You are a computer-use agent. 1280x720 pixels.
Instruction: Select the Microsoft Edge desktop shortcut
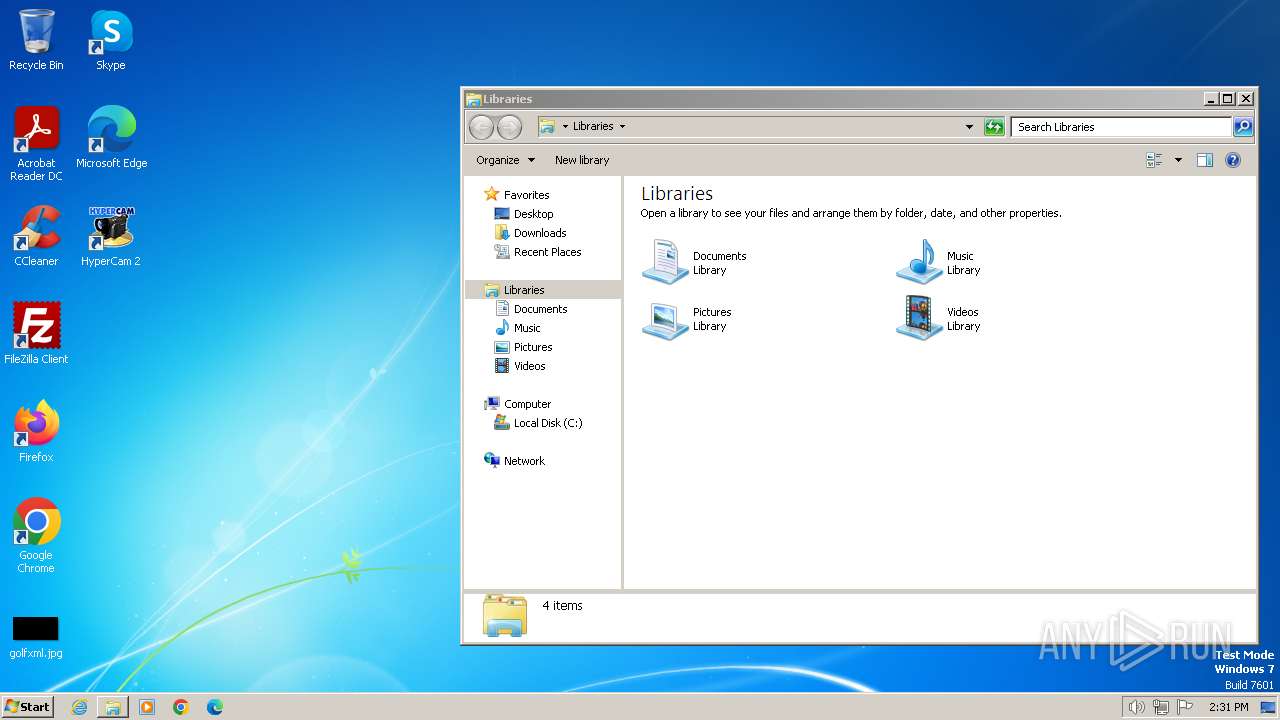point(111,138)
